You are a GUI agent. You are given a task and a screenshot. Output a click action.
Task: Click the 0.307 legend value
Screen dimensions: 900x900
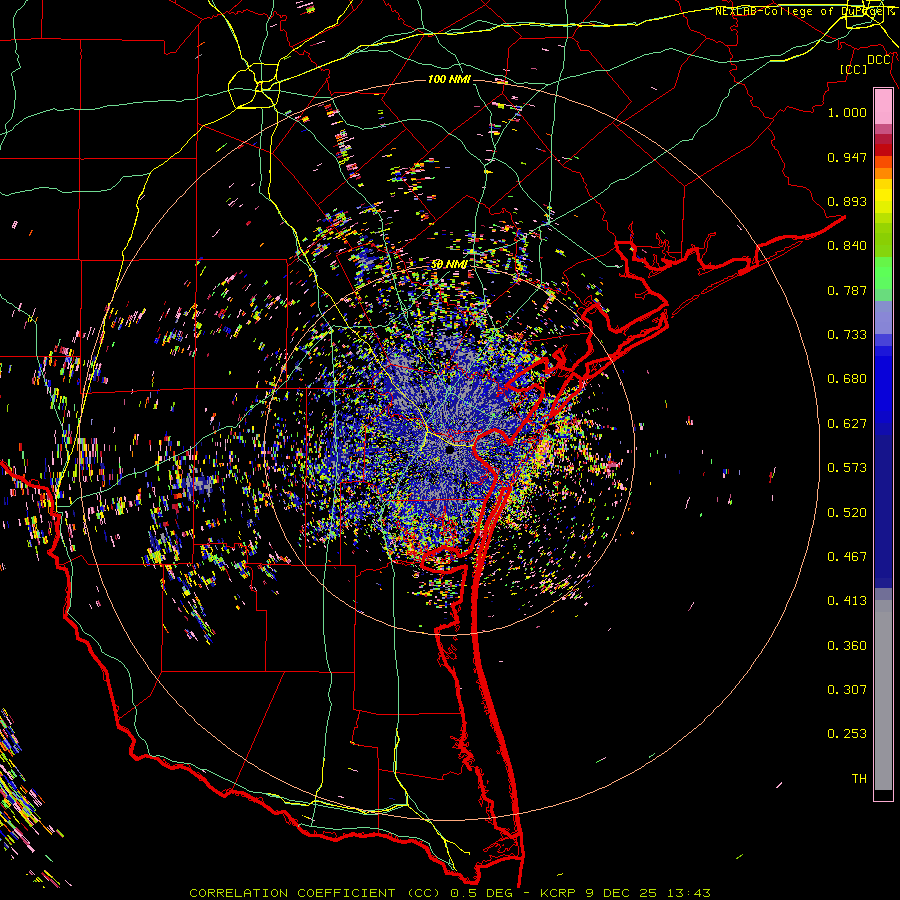847,690
